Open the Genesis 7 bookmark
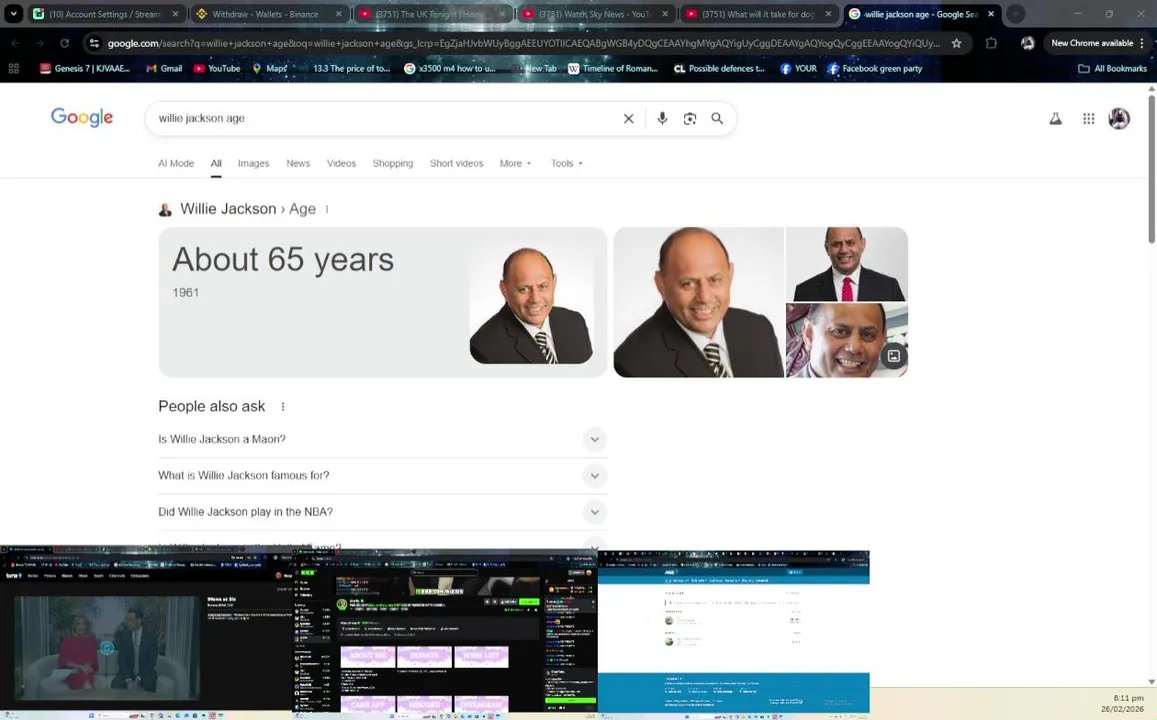1157x720 pixels. pos(85,69)
